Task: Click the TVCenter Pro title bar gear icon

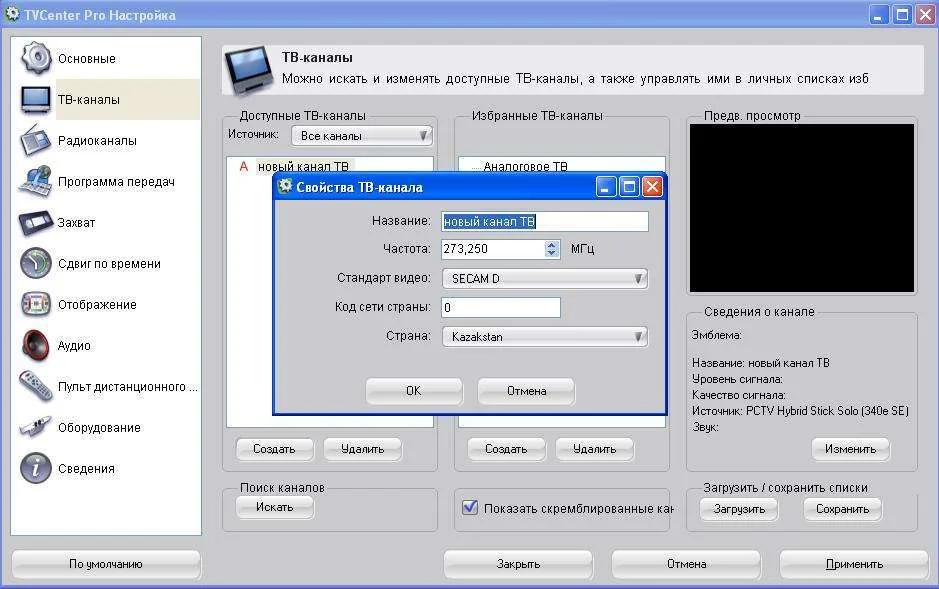Action: tap(12, 14)
